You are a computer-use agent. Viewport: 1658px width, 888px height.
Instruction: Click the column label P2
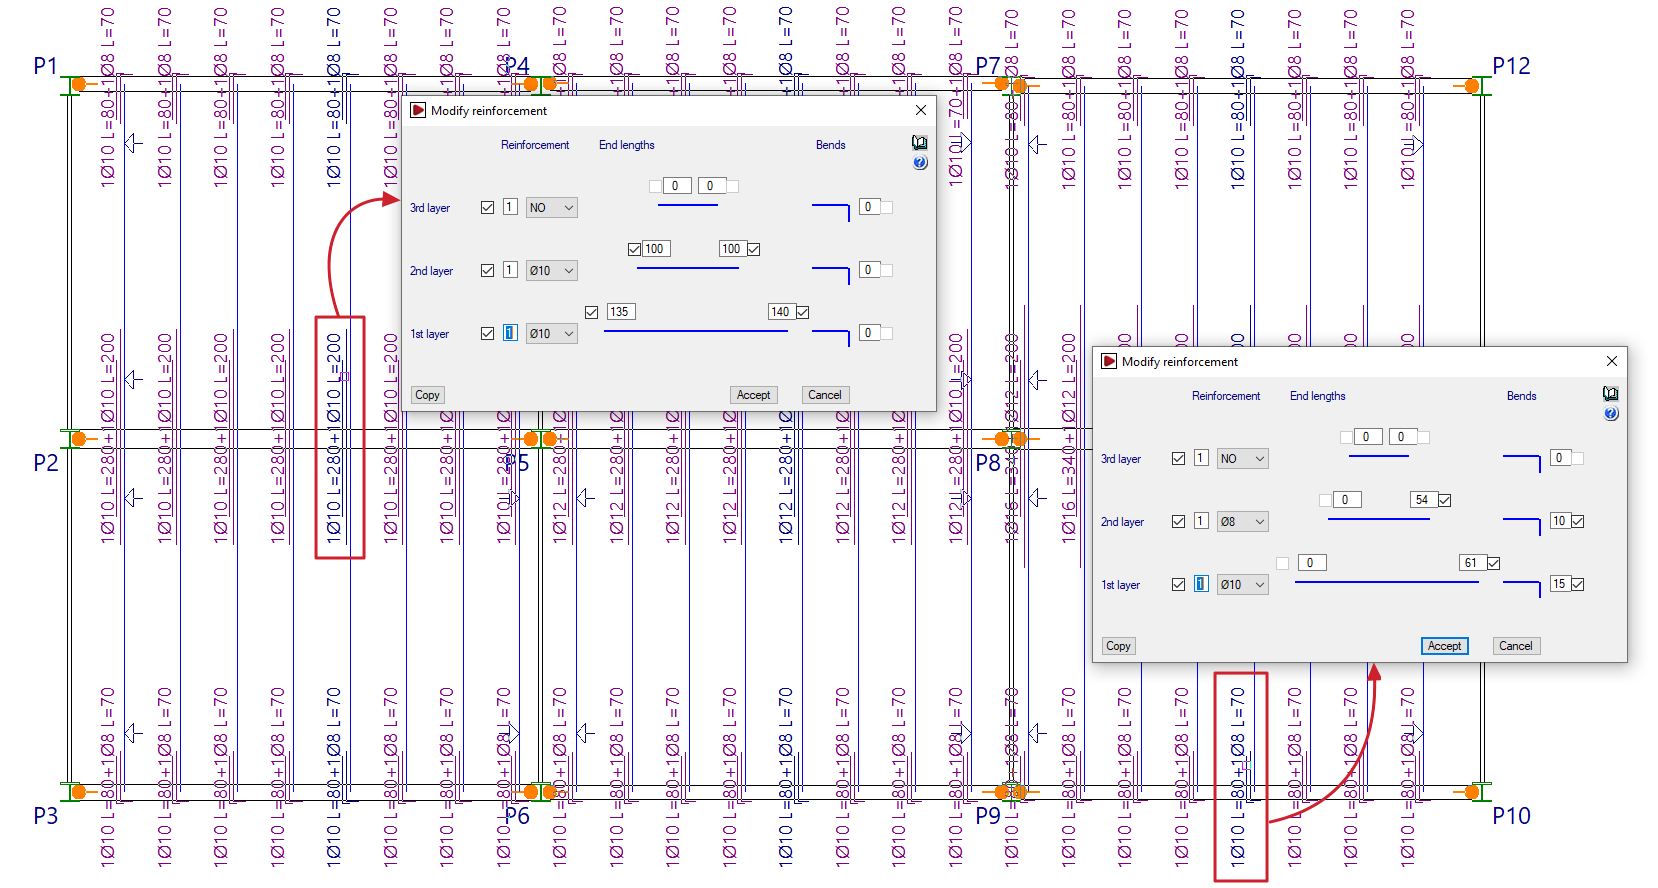click(46, 463)
